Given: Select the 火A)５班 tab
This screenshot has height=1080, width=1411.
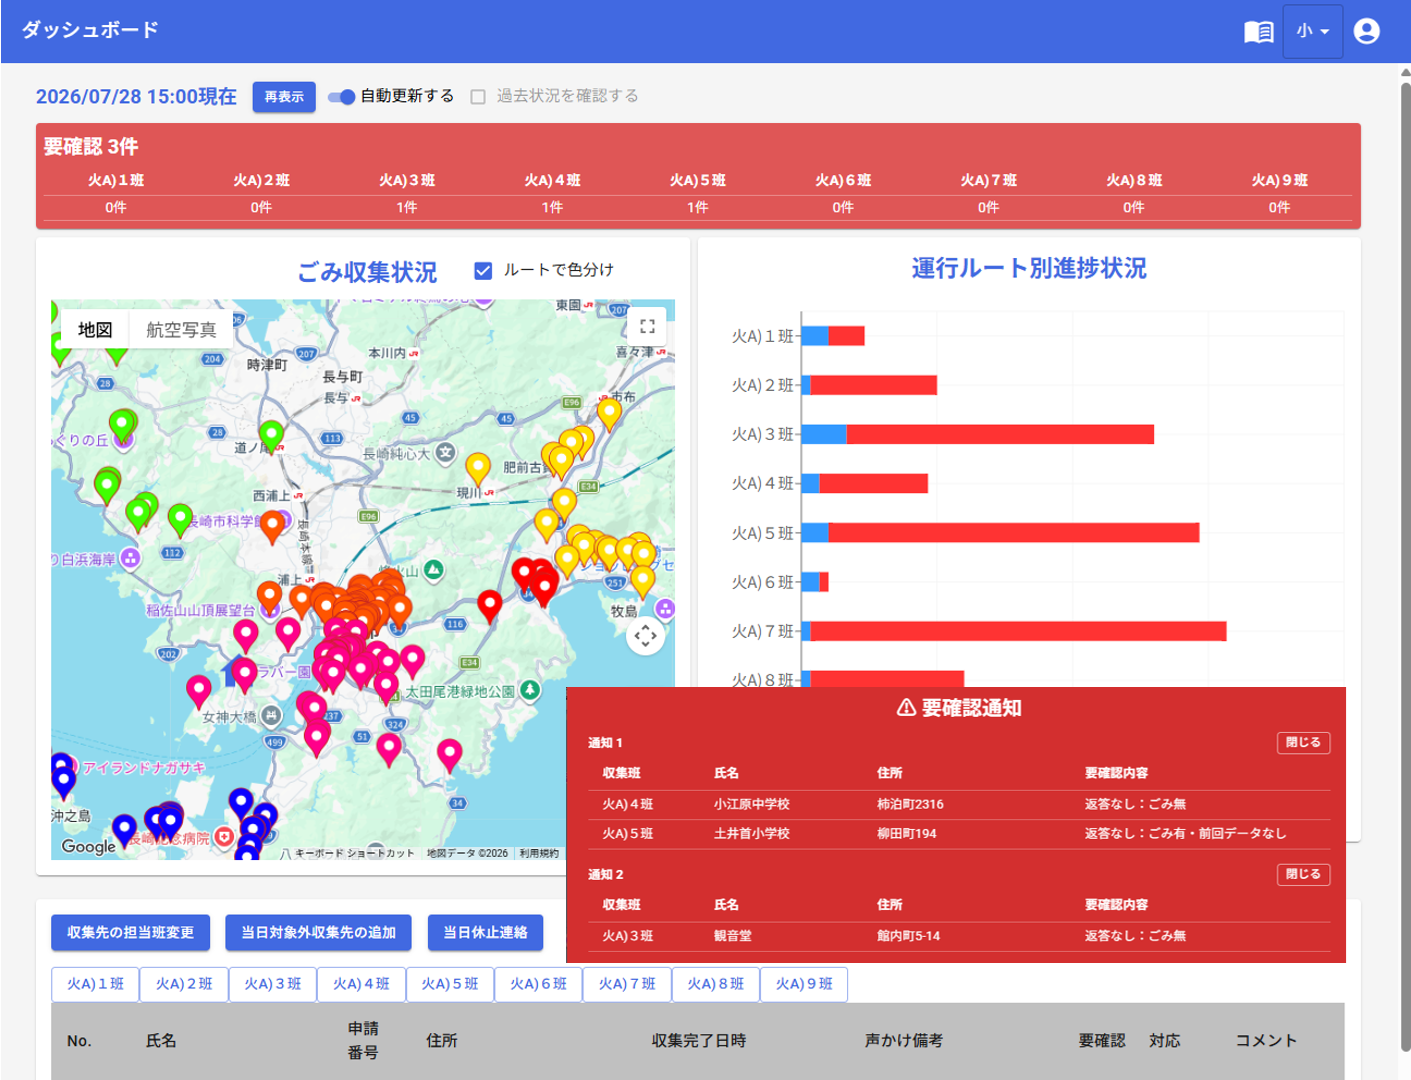Looking at the screenshot, I should coord(450,984).
